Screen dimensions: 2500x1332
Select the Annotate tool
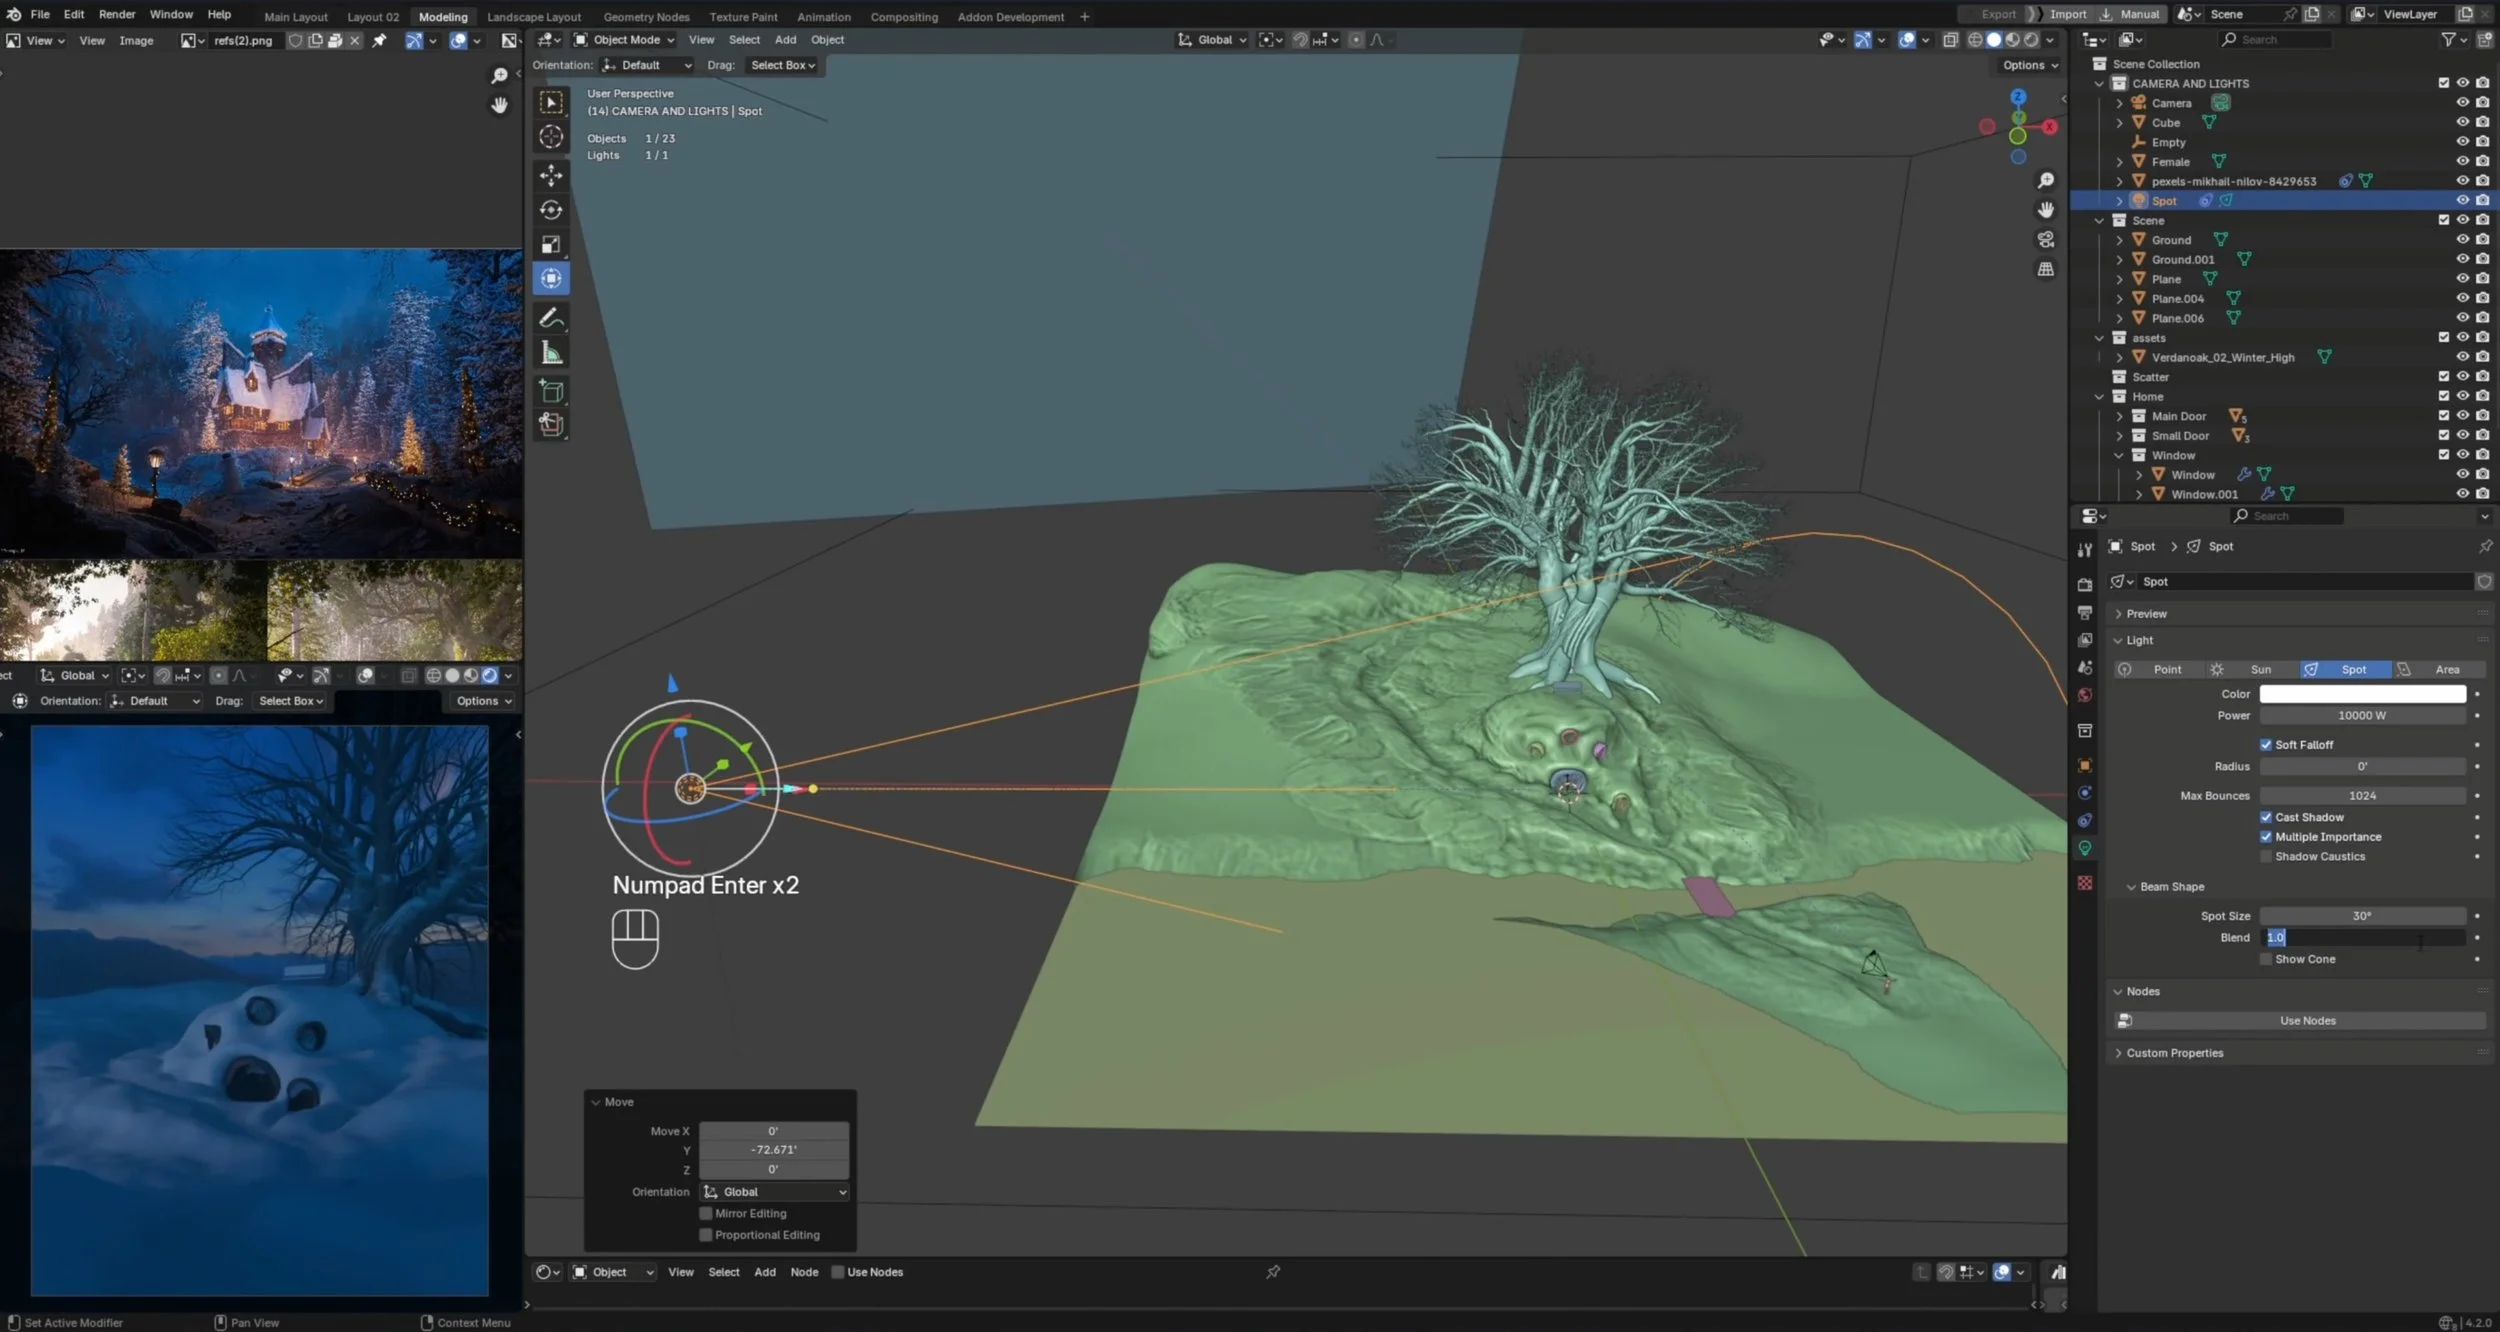coord(551,317)
